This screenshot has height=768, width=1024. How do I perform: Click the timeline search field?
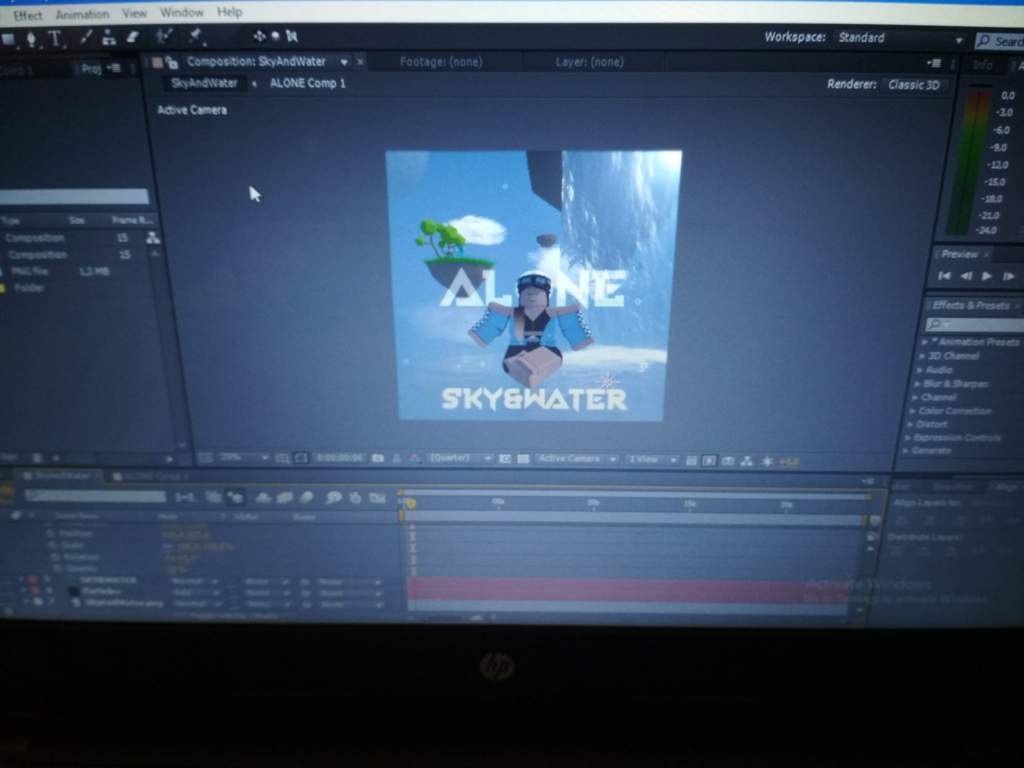pos(95,496)
